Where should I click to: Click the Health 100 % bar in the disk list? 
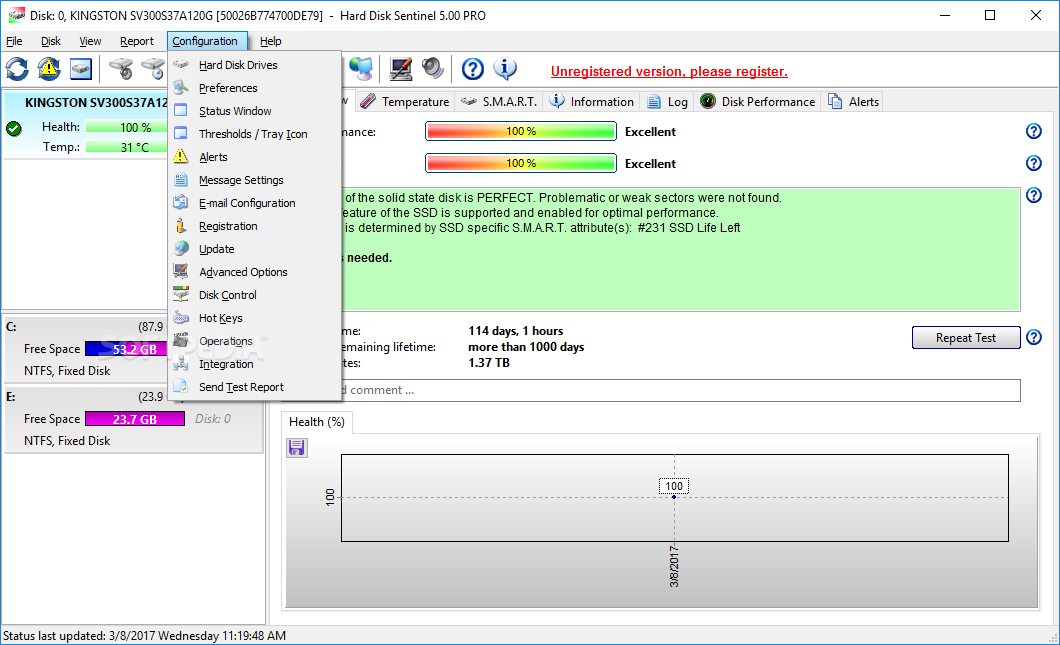click(x=127, y=127)
